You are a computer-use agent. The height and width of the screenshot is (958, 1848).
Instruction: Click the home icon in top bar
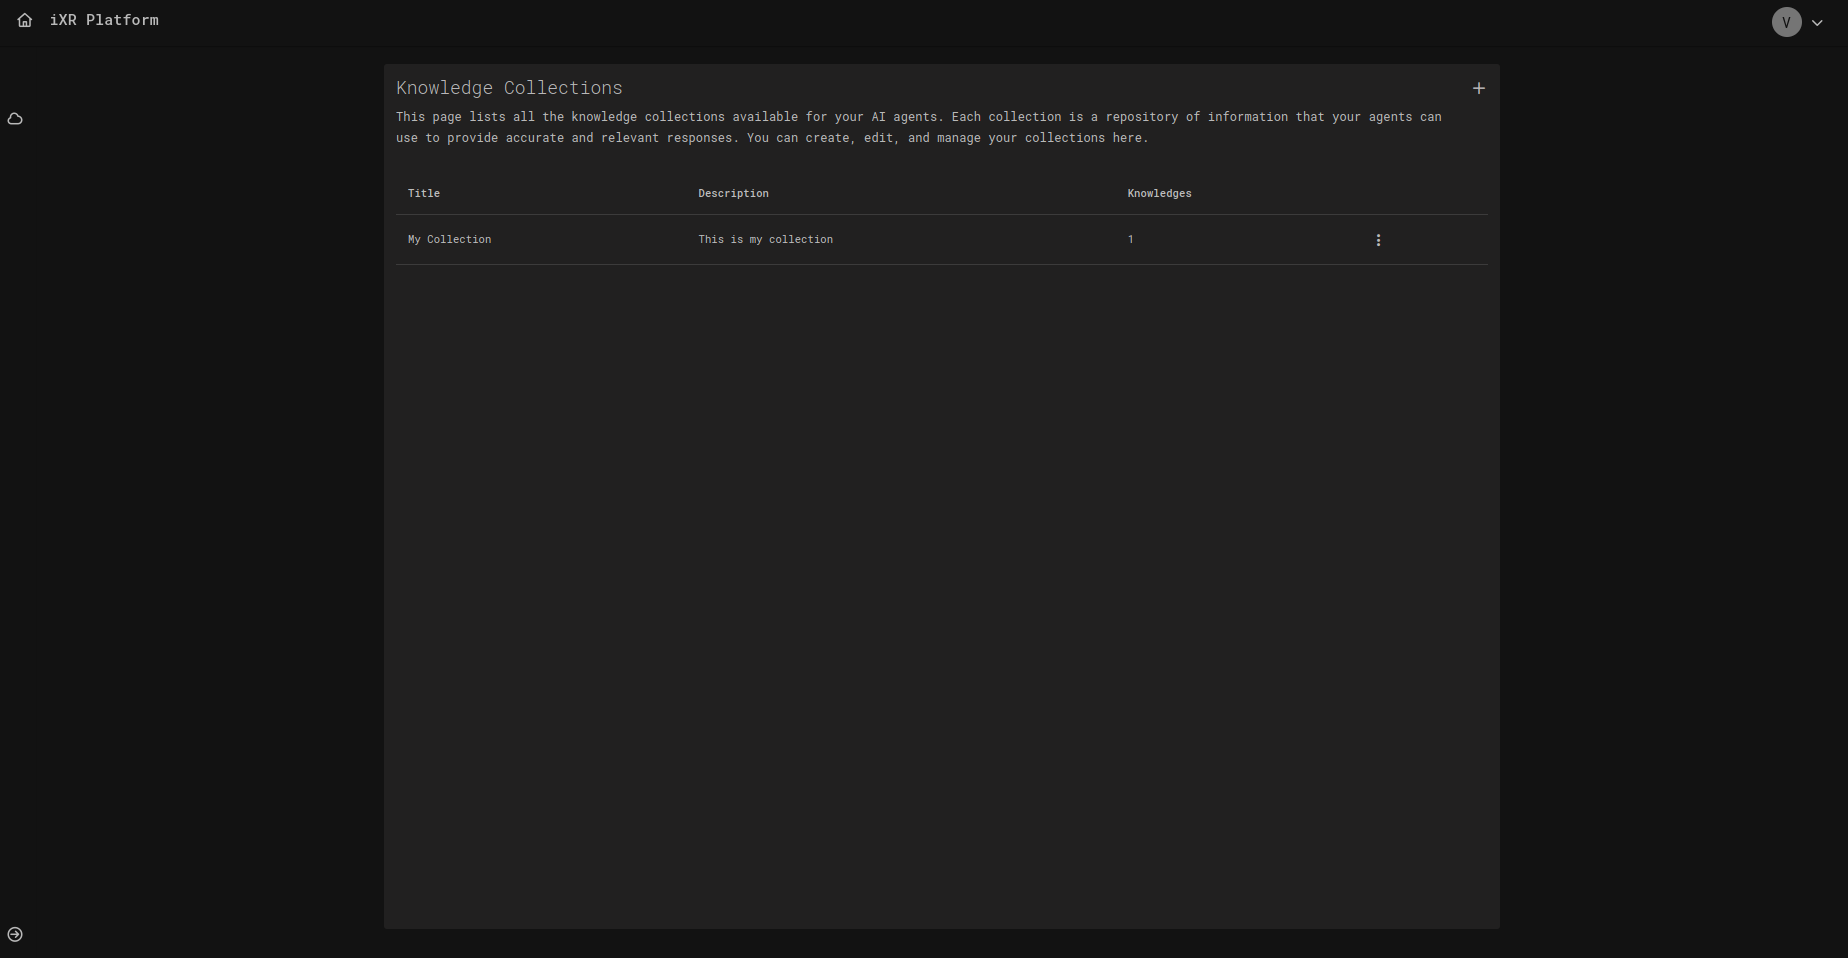pos(25,20)
